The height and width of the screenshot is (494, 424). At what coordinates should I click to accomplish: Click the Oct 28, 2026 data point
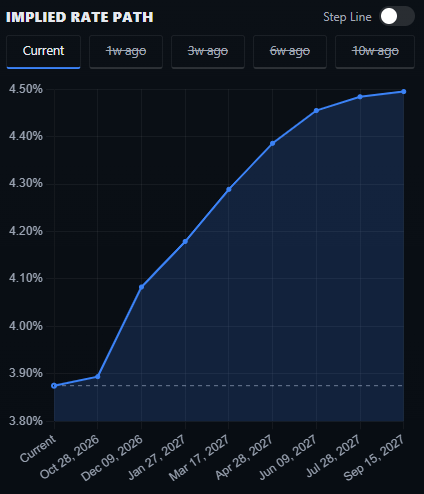tap(98, 376)
